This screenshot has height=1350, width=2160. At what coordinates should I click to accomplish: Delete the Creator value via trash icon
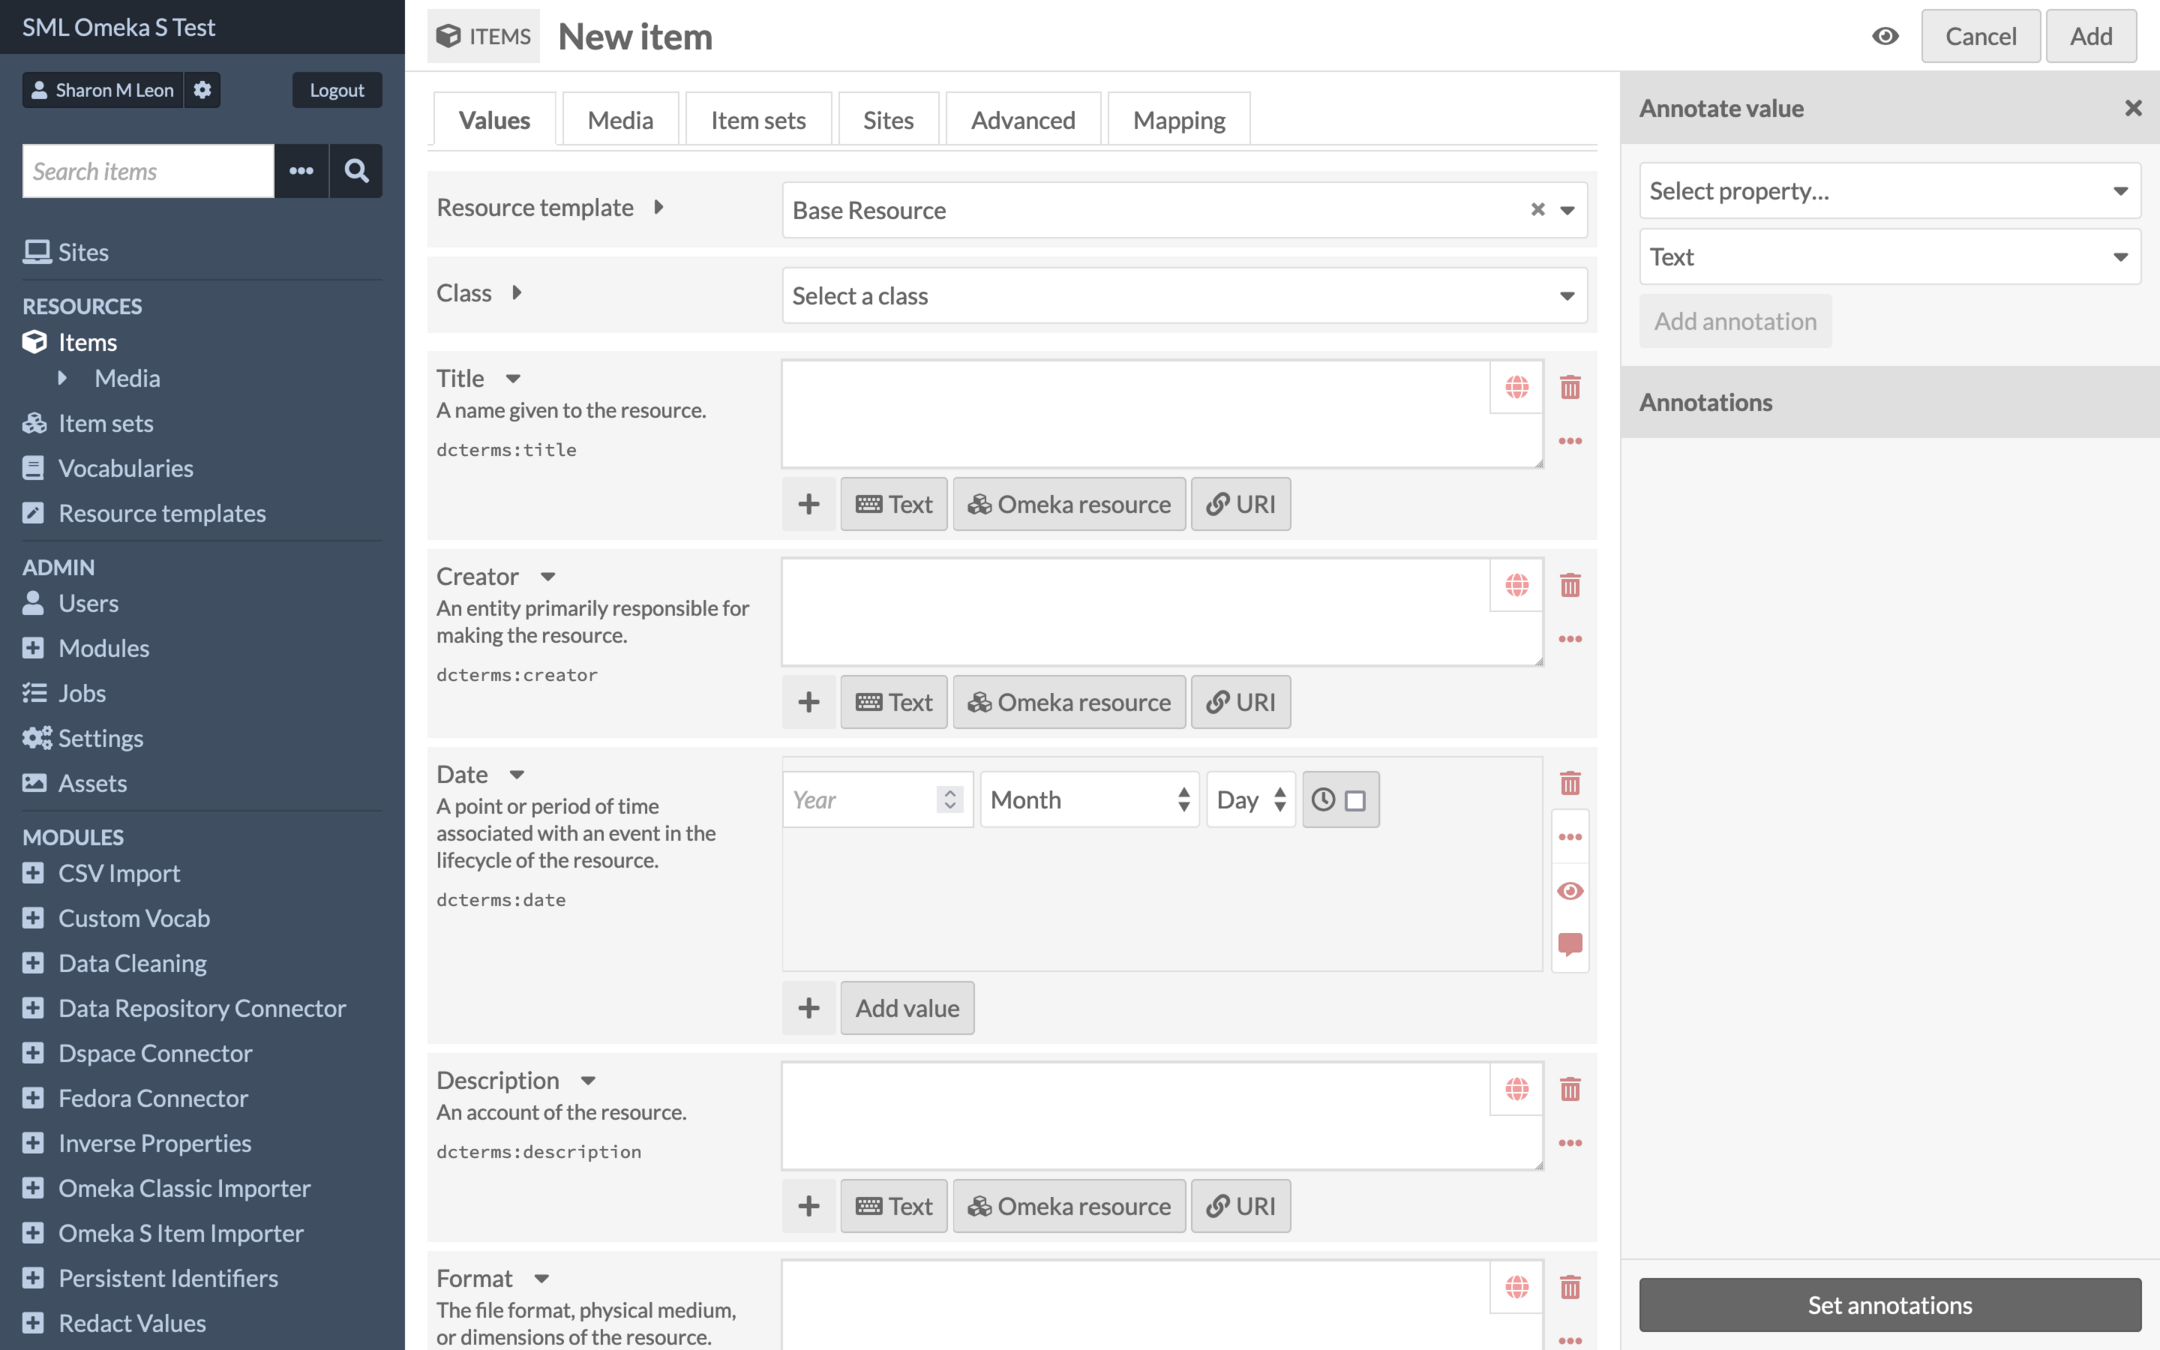(x=1569, y=585)
